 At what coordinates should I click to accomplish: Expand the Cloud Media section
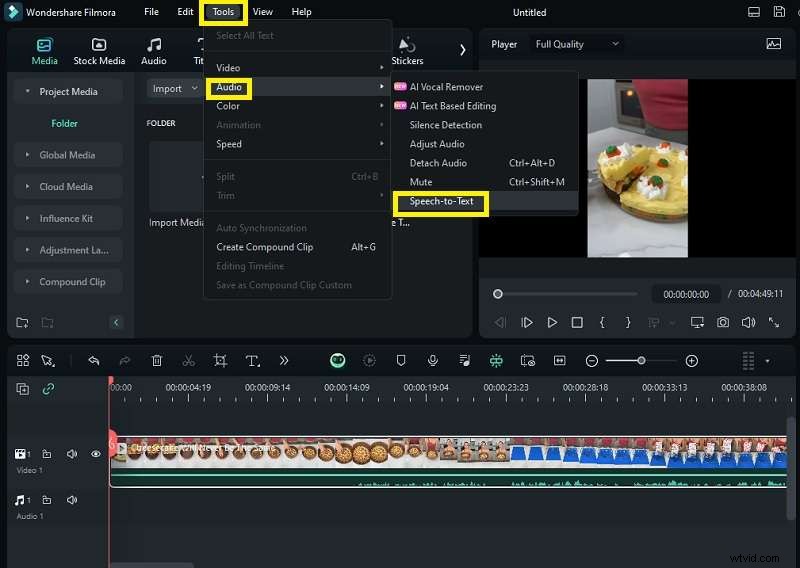[x=68, y=187]
